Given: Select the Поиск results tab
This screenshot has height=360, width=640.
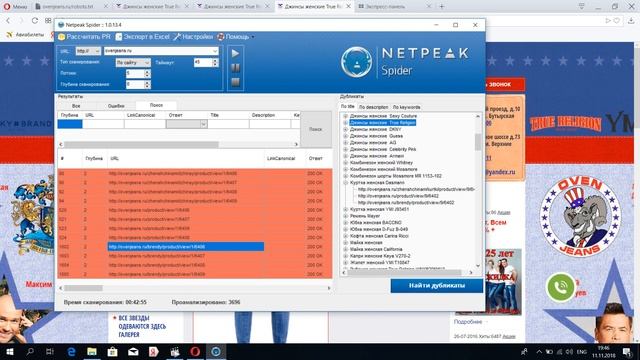Looking at the screenshot, I should (156, 105).
